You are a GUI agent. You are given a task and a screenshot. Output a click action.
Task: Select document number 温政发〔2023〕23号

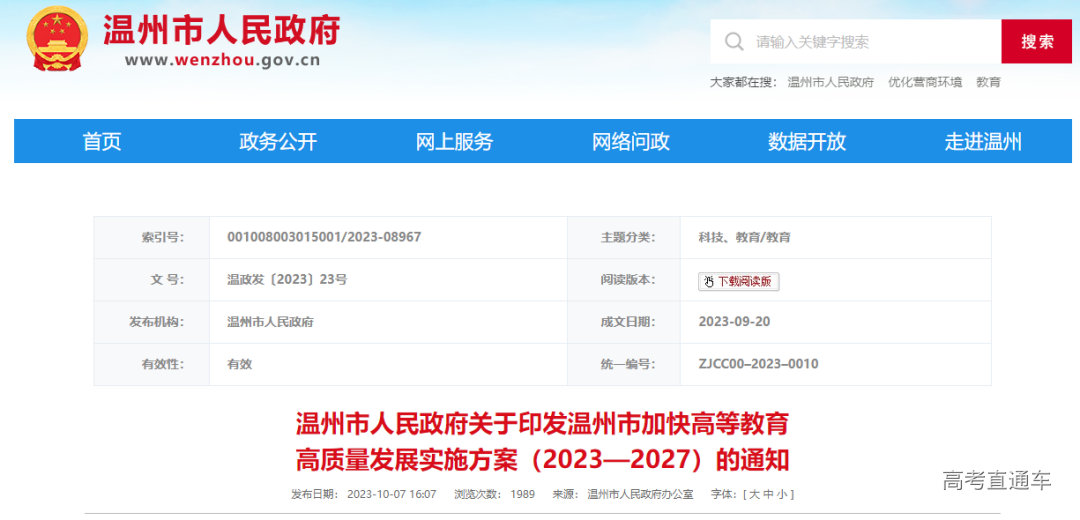tap(287, 280)
